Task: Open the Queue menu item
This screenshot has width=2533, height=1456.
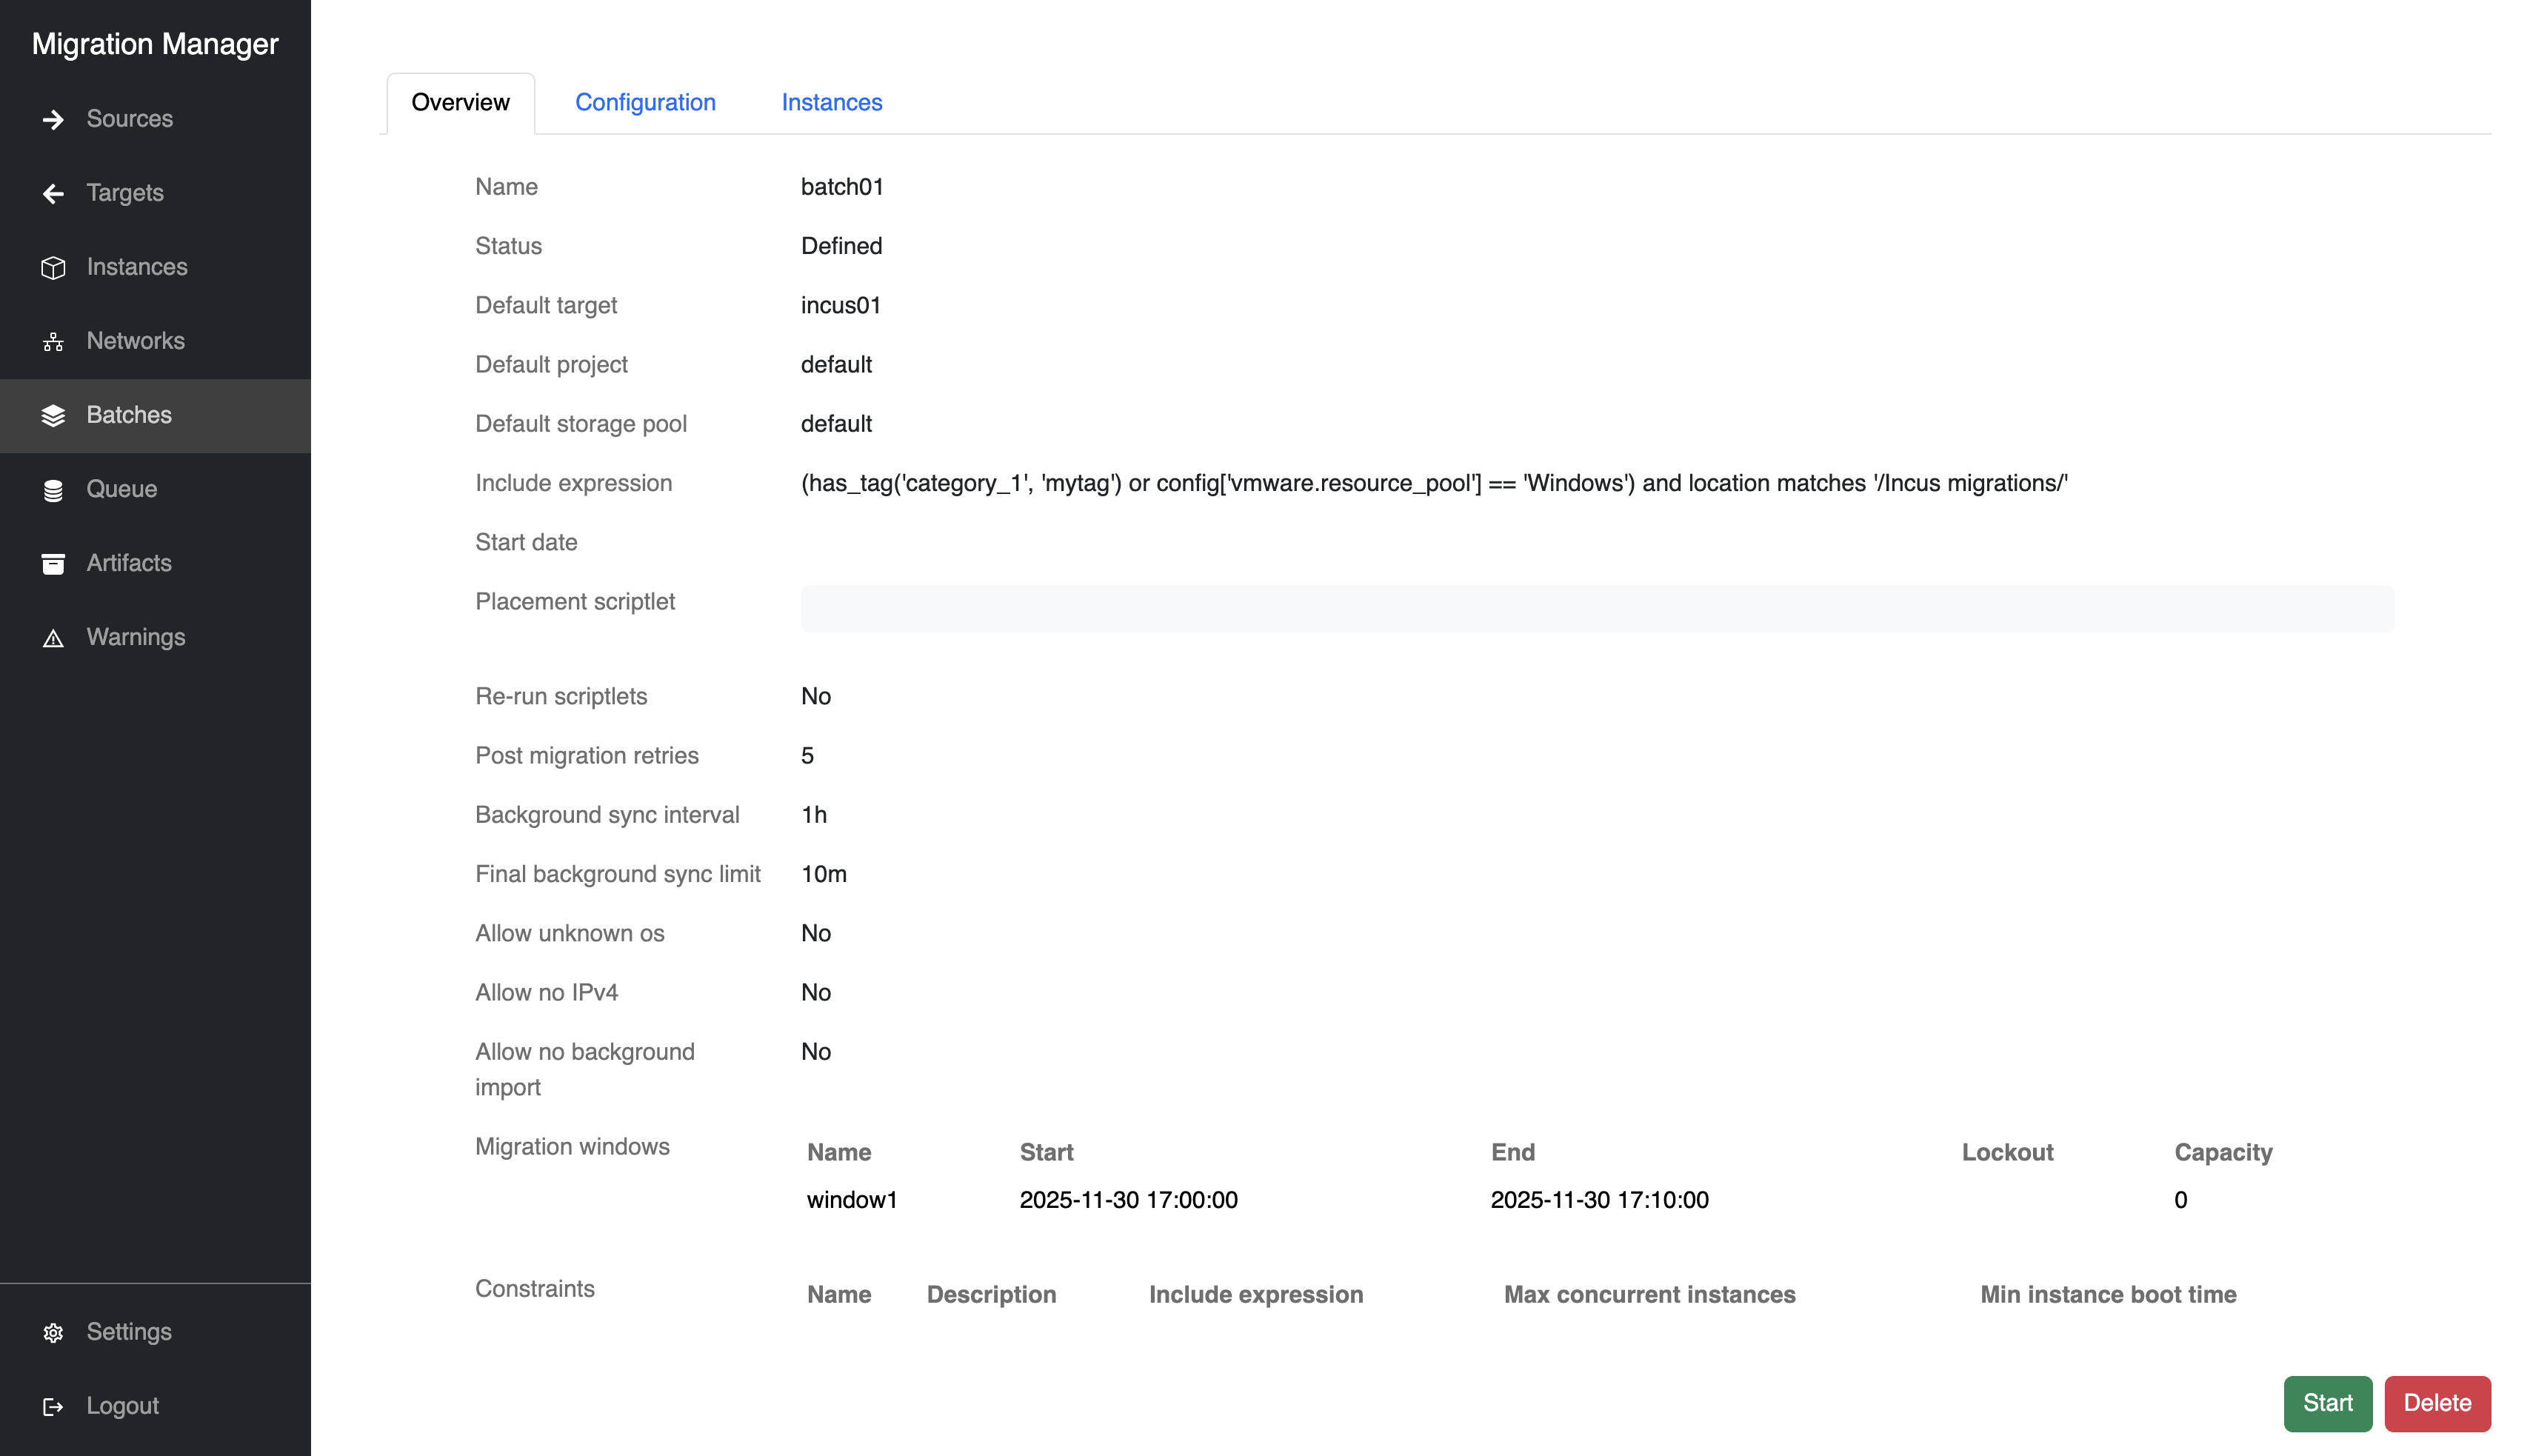Action: click(x=121, y=489)
